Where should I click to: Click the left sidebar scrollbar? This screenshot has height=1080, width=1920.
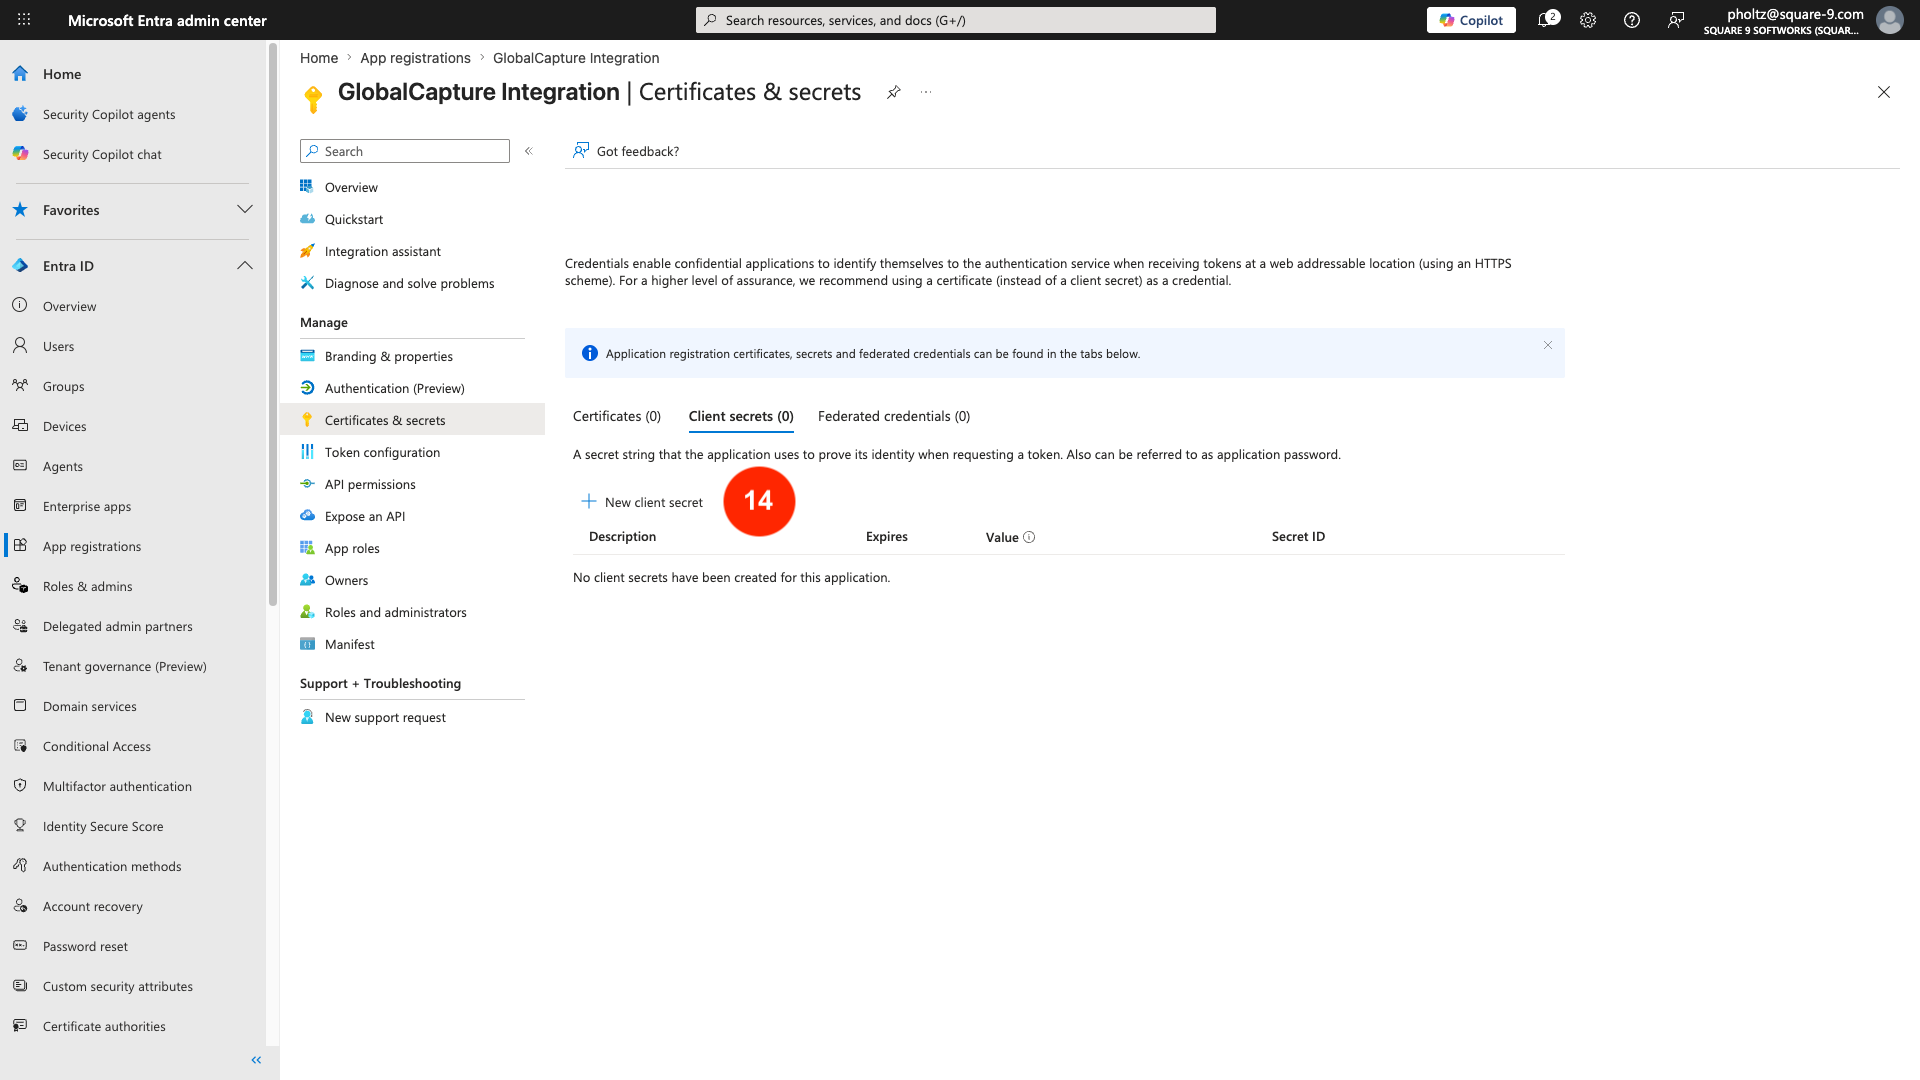point(272,325)
